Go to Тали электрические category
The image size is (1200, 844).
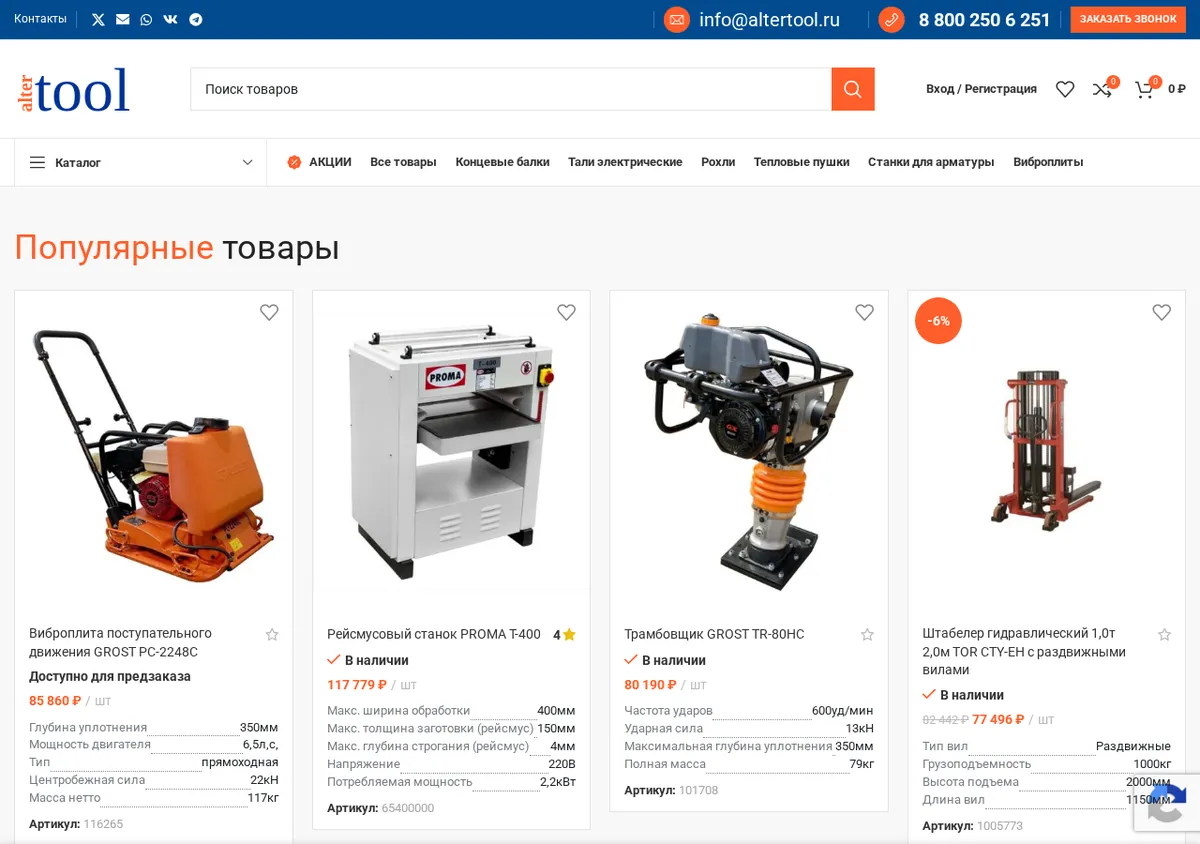coord(625,162)
